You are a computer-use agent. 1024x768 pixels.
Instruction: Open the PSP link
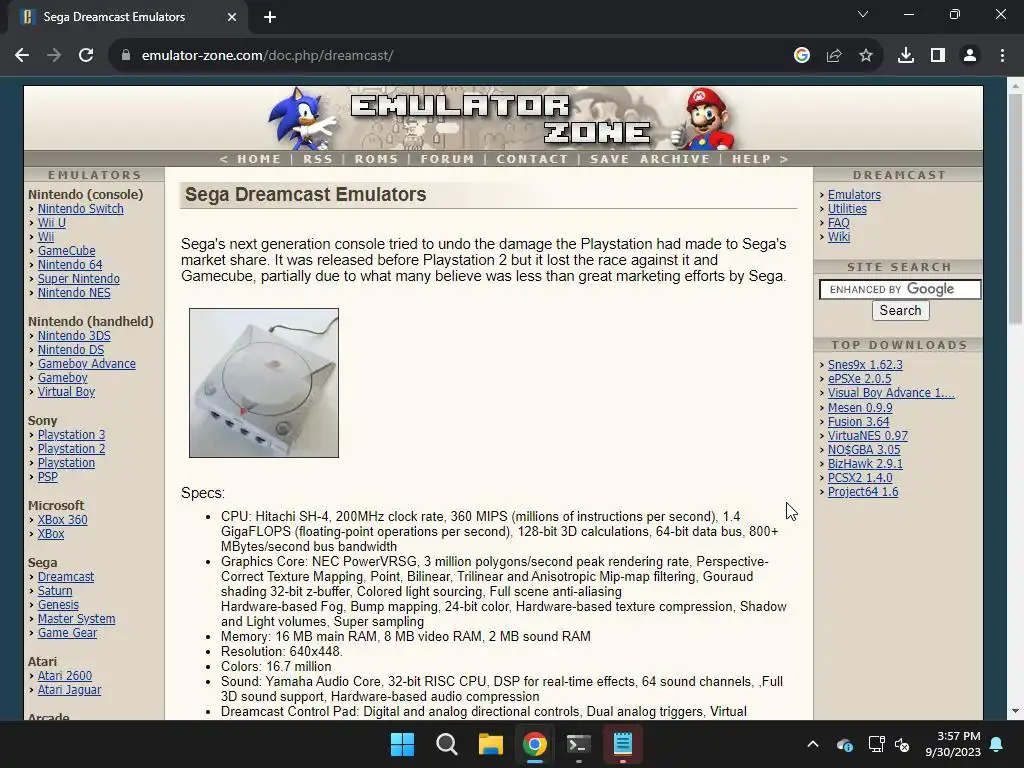(x=48, y=477)
